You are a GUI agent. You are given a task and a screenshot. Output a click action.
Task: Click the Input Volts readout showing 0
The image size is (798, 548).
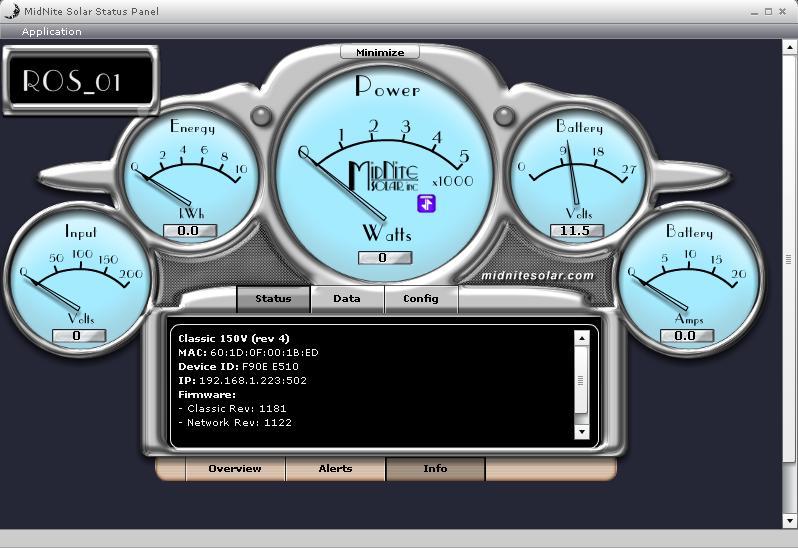coord(79,336)
